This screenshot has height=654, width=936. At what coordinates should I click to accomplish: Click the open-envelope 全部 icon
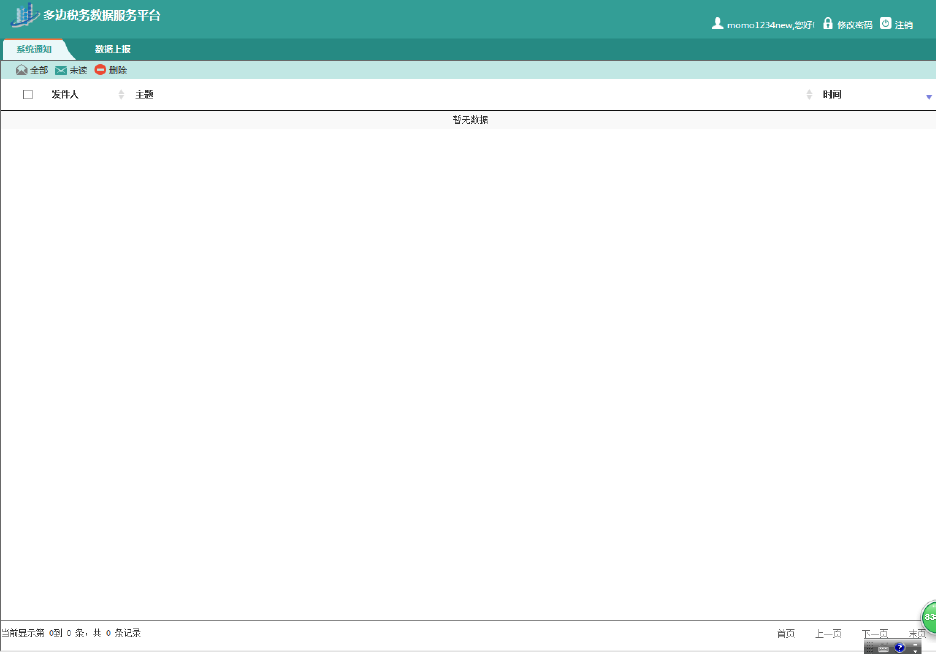[22, 70]
